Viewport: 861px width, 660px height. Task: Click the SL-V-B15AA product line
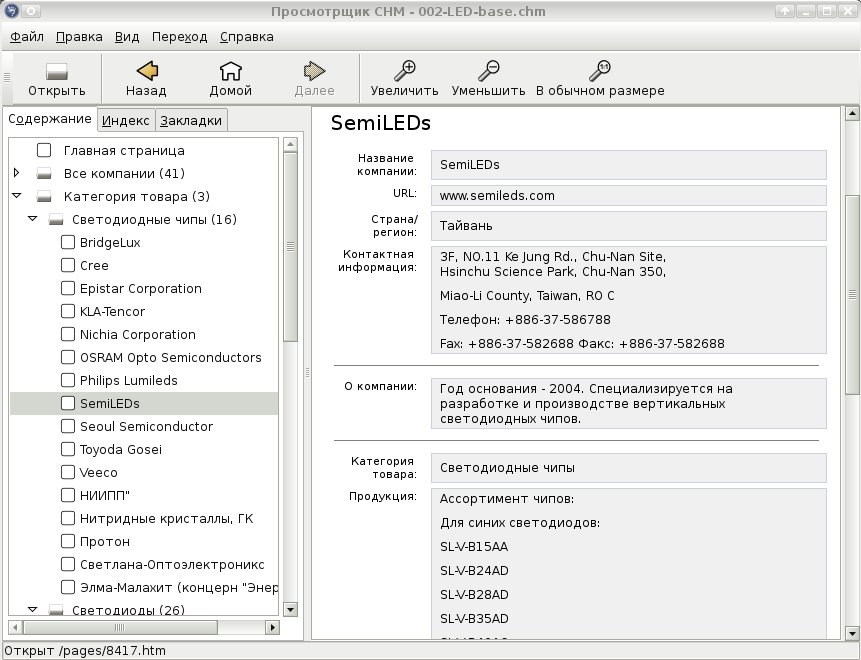[x=474, y=547]
